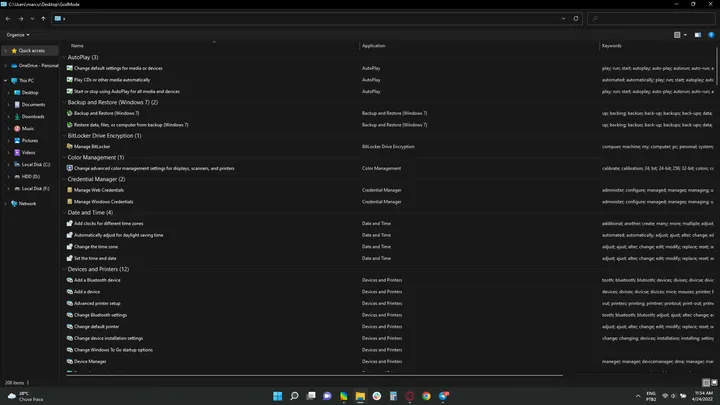The height and width of the screenshot is (405, 720).
Task: Open the Organize dropdown menu
Action: click(x=16, y=34)
